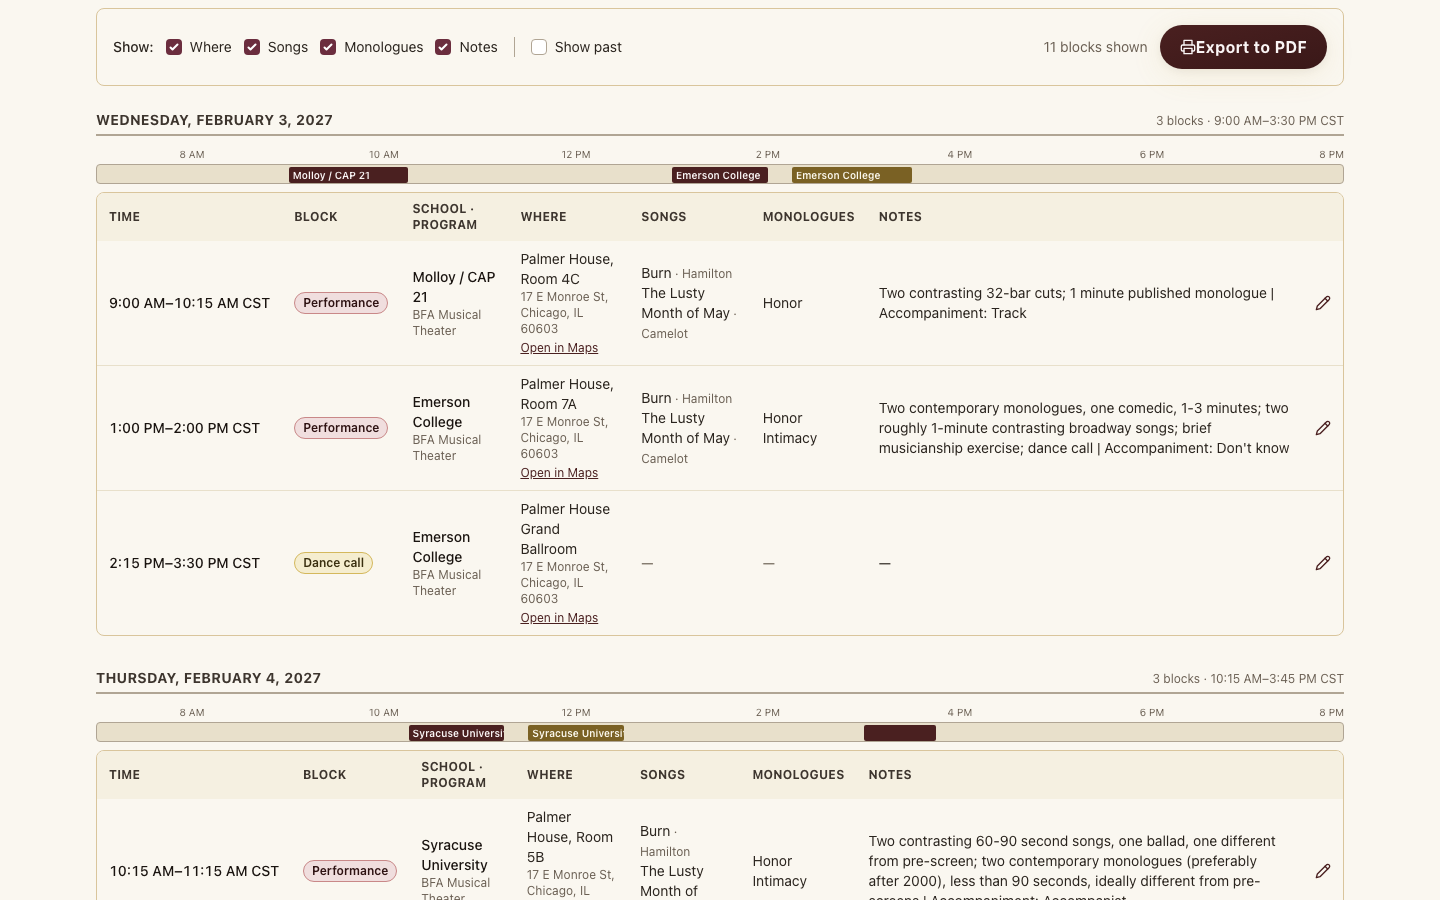This screenshot has height=900, width=1440.
Task: Select the Molloy / CAP 21 timeline bar
Action: point(348,175)
